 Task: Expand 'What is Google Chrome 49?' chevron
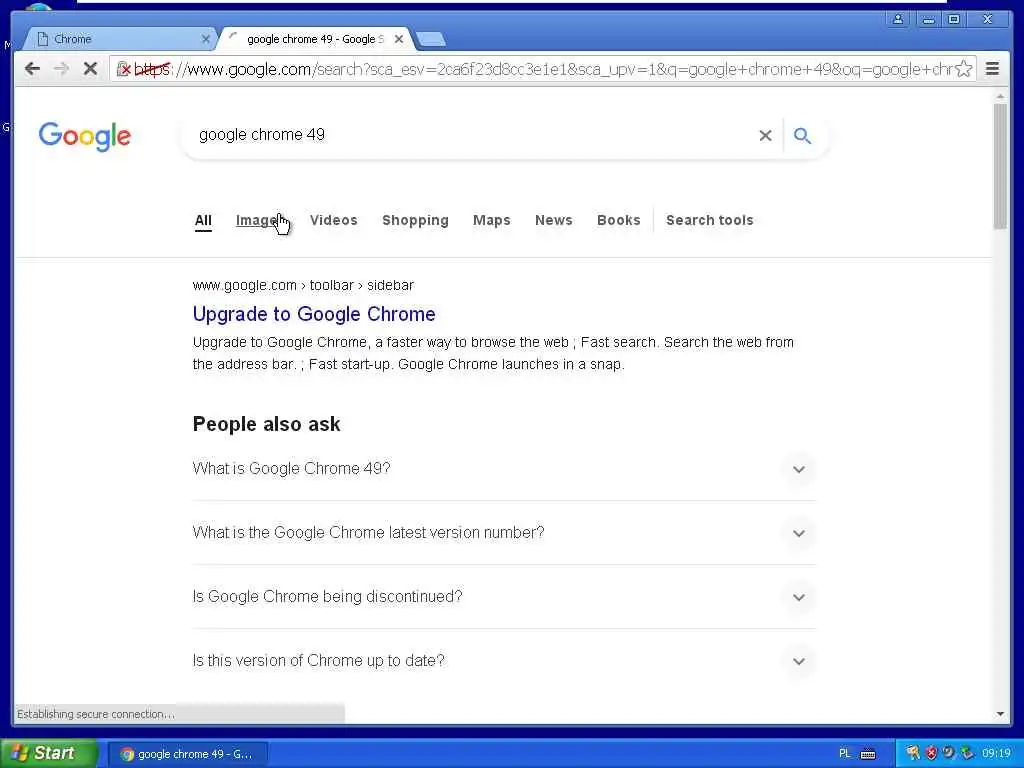(x=798, y=469)
